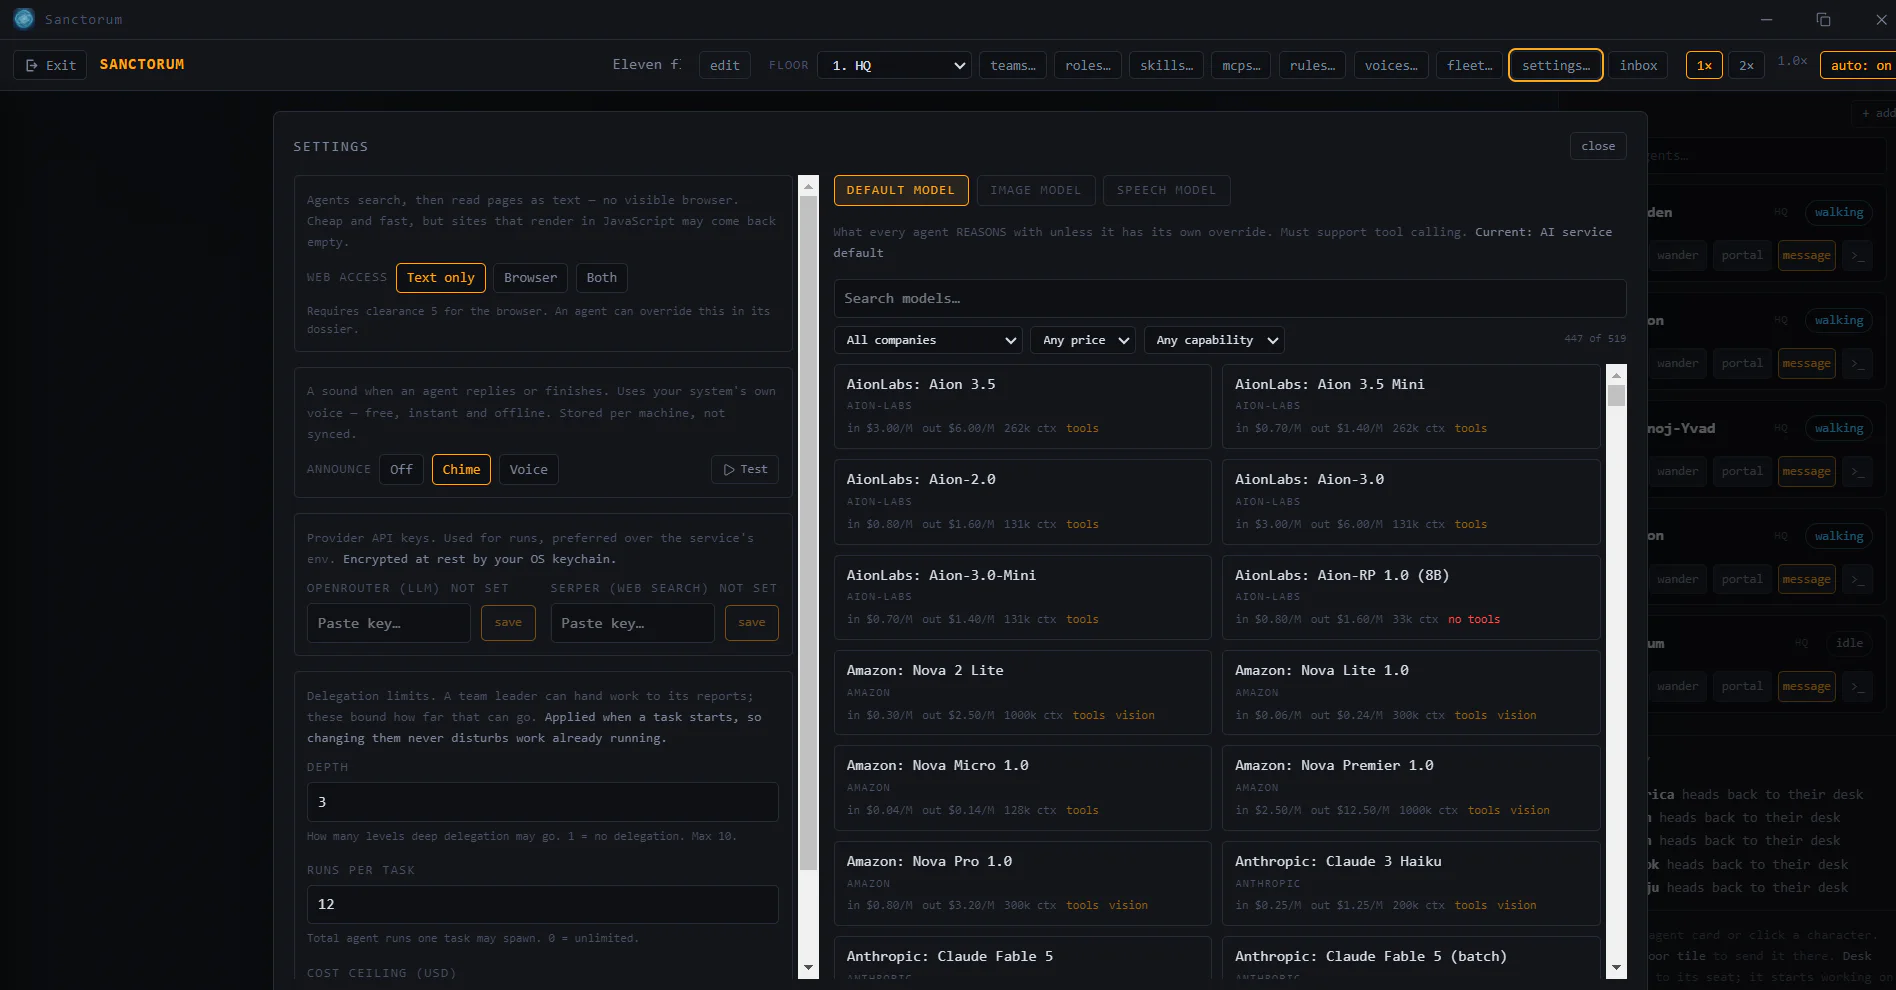
Task: Turn announce Off
Action: pyautogui.click(x=401, y=470)
